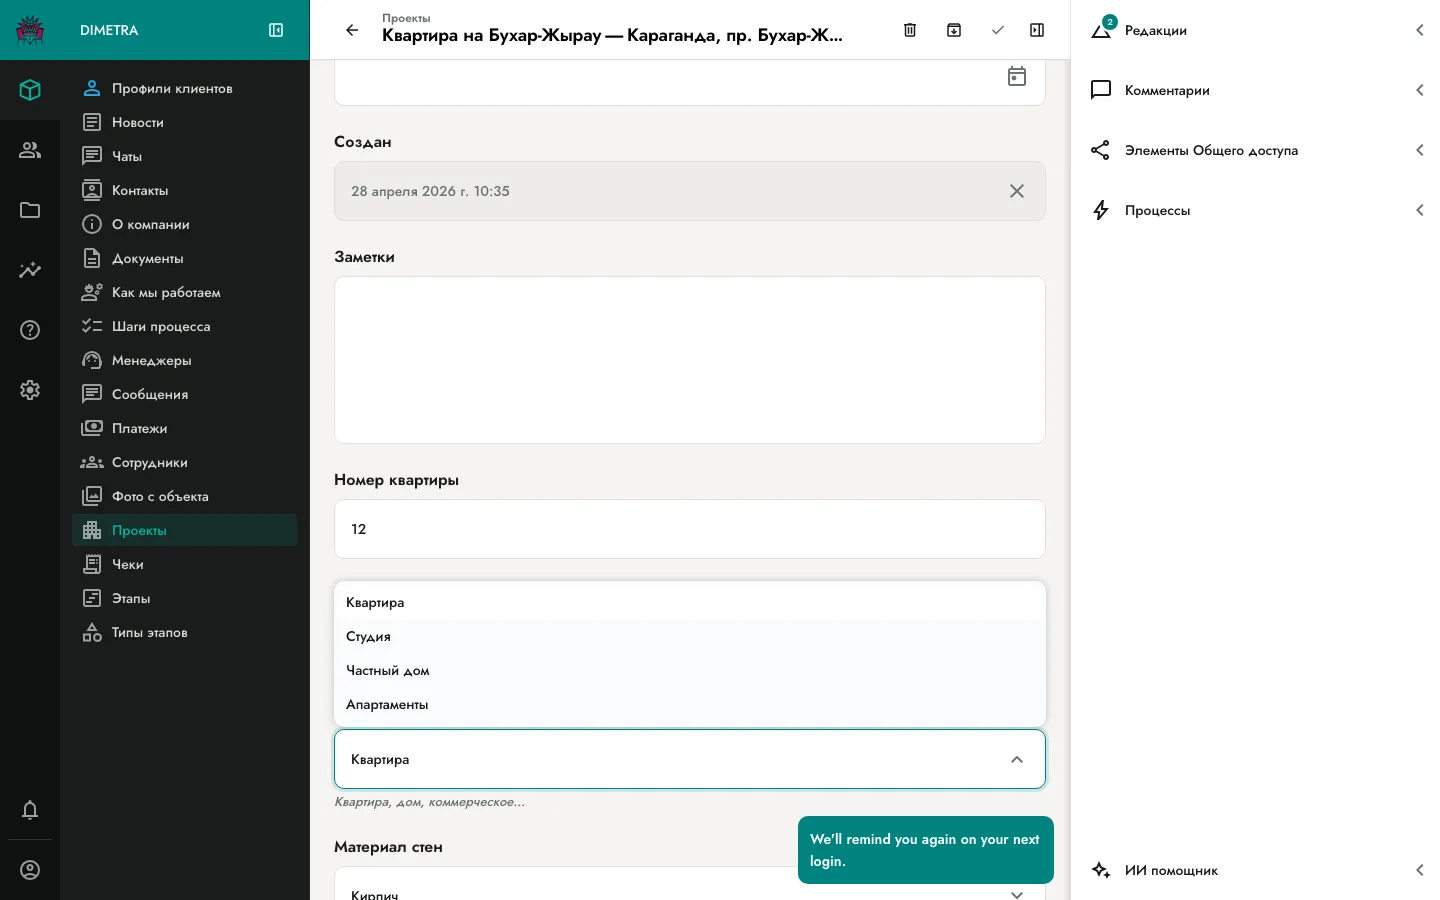The height and width of the screenshot is (900, 1440).
Task: Expand the Редакции panel chevron
Action: point(1420,30)
